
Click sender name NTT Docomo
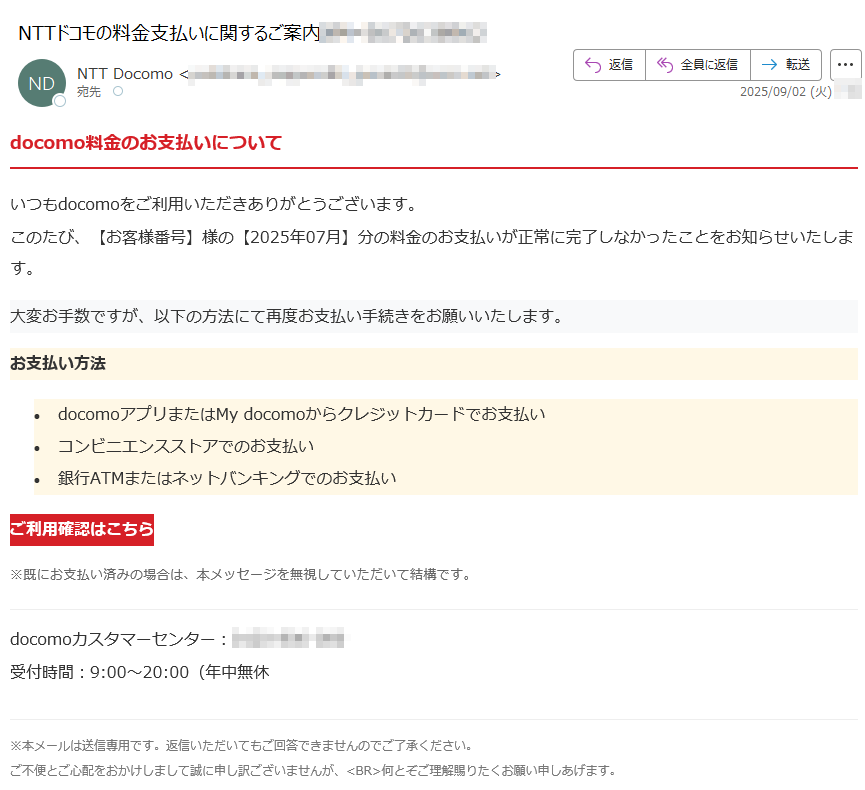(125, 74)
